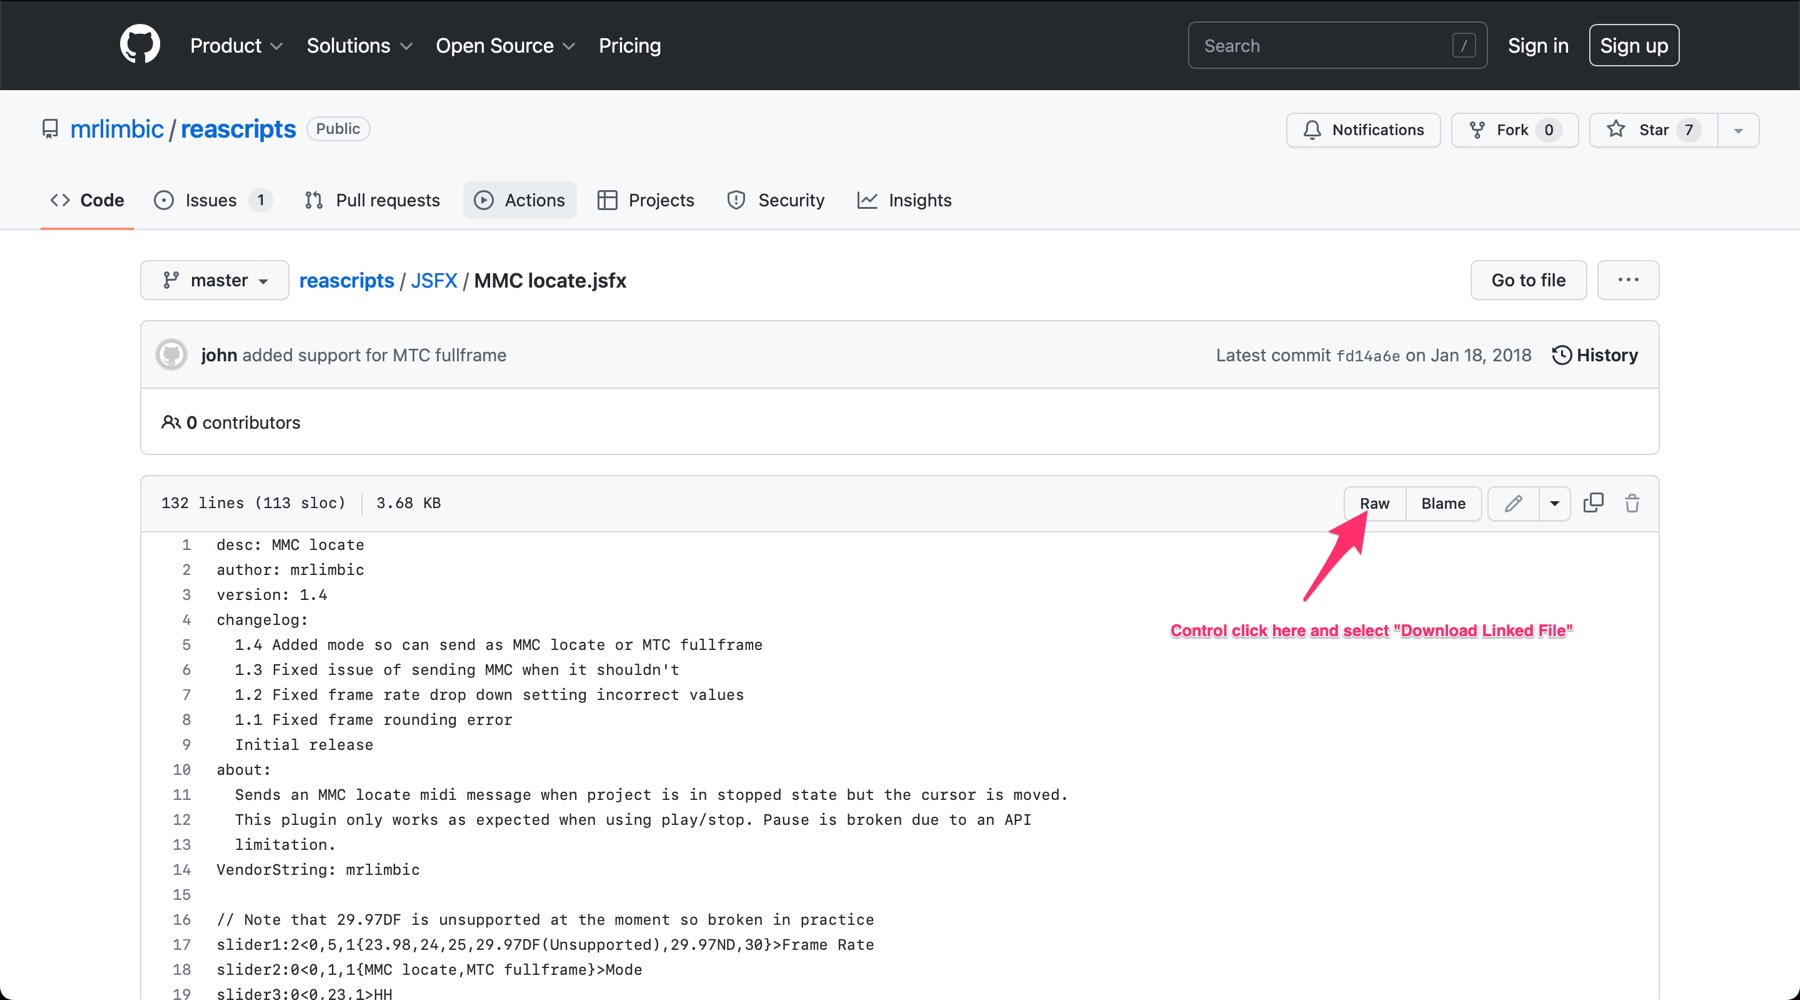
Task: Click the Blame button
Action: [x=1443, y=503]
